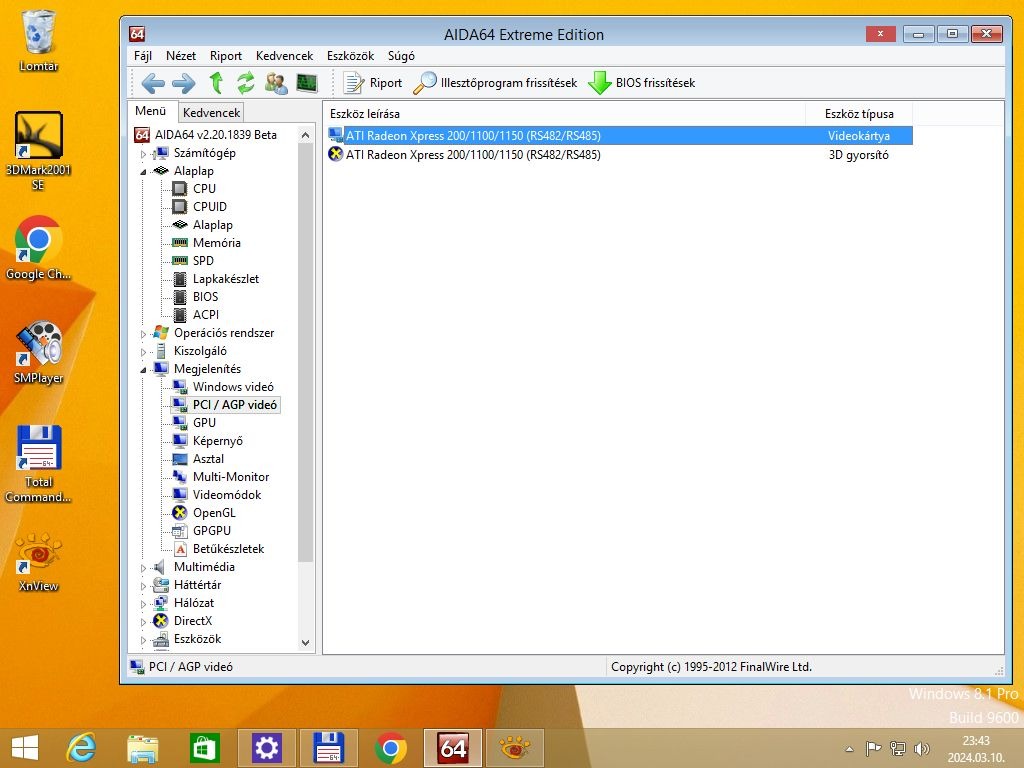Select the CPUID tree item
Screen dimensions: 1024x768
coord(210,206)
